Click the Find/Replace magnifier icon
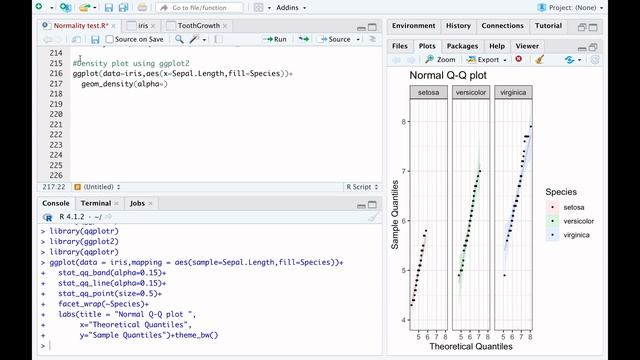Viewport: 640px width, 360px height. coord(179,39)
